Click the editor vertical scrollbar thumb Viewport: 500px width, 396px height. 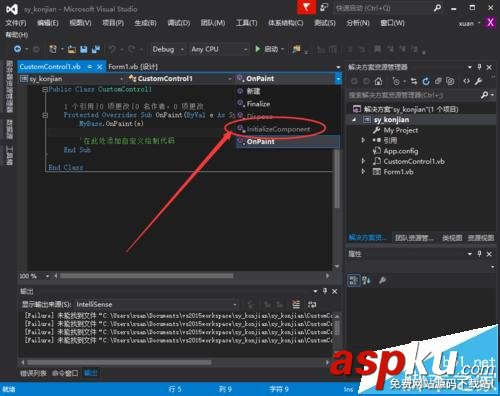click(x=337, y=179)
